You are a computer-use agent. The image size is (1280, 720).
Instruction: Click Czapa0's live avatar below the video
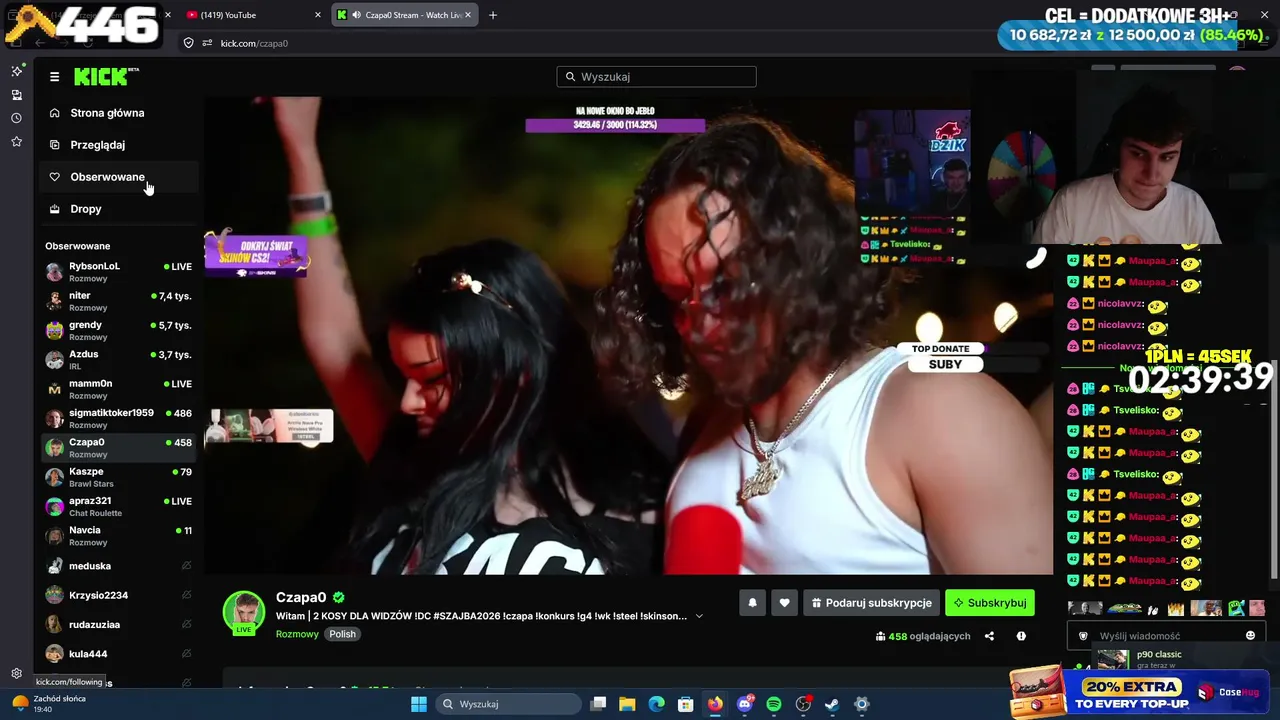244,612
